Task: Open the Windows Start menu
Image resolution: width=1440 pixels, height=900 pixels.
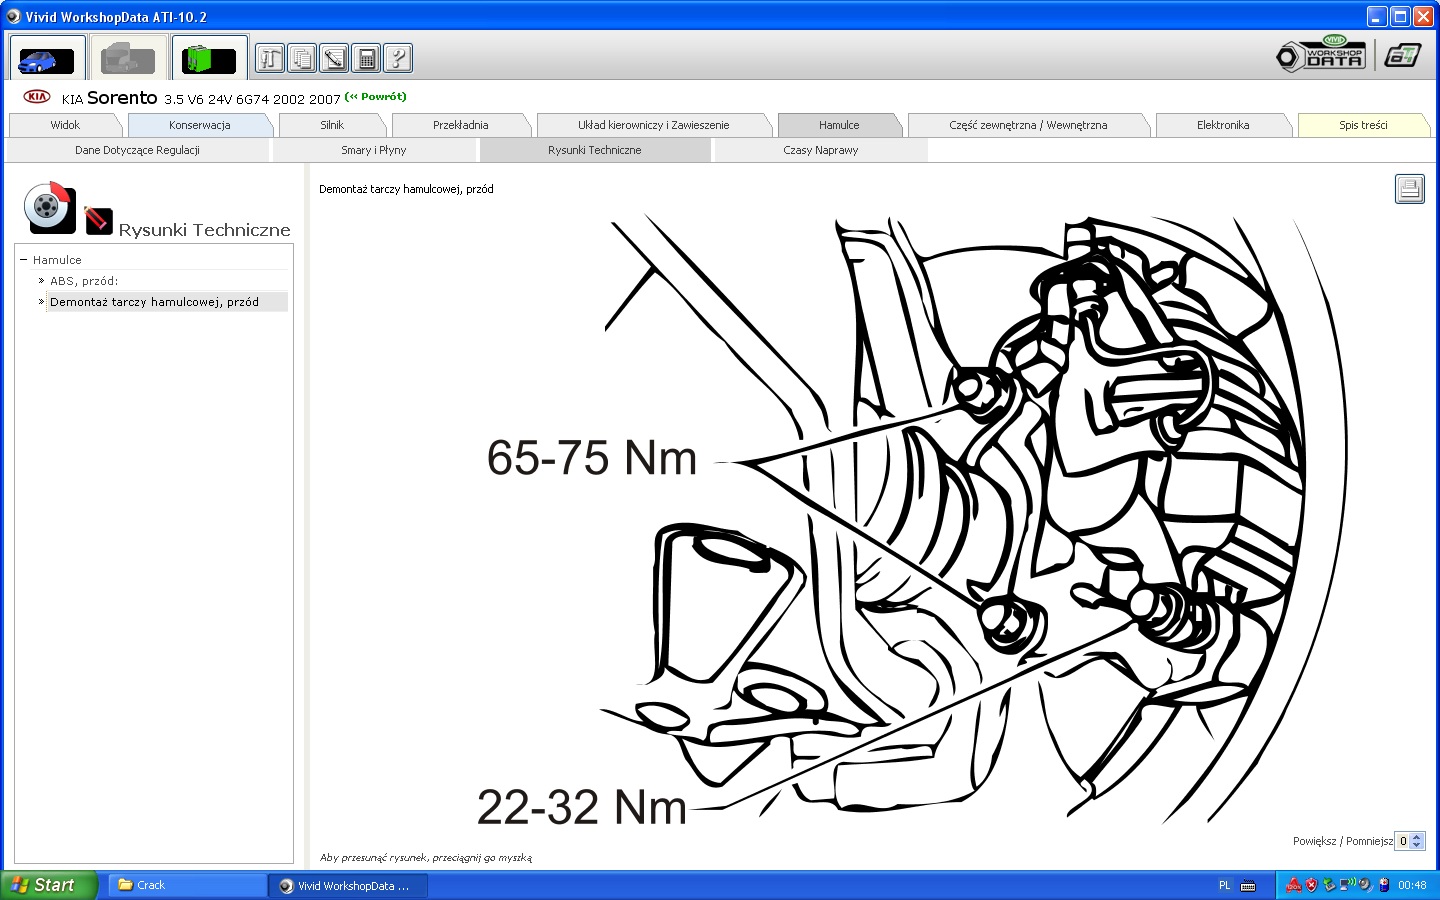Action: (49, 885)
